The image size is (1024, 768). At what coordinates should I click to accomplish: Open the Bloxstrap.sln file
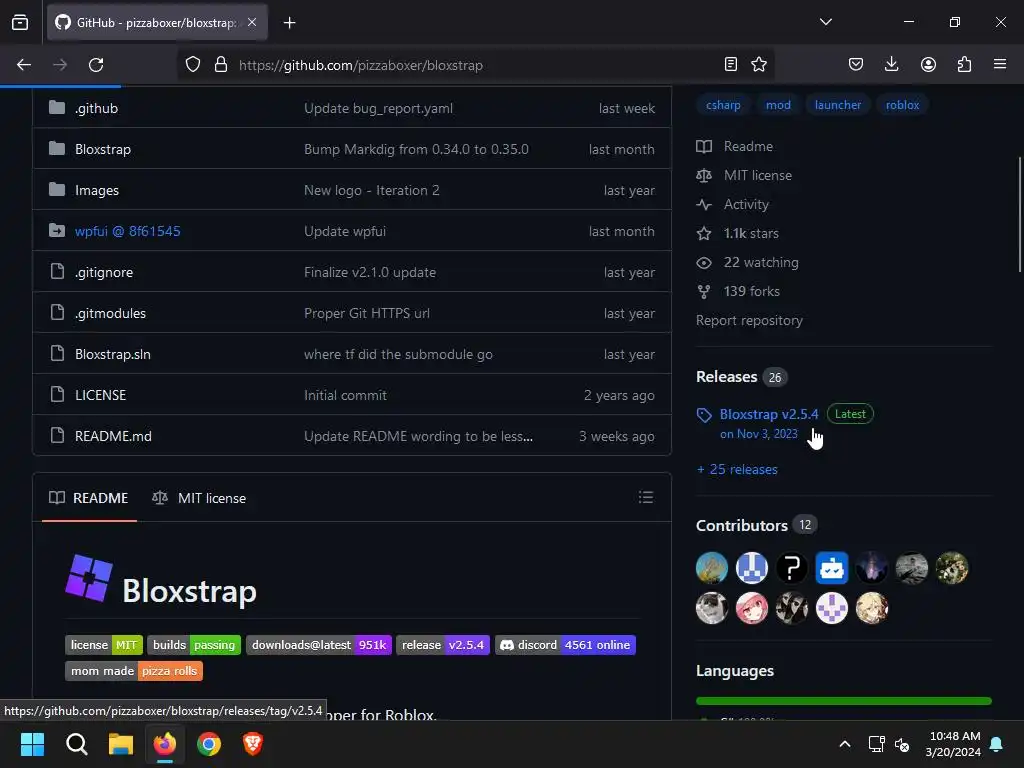coord(113,354)
